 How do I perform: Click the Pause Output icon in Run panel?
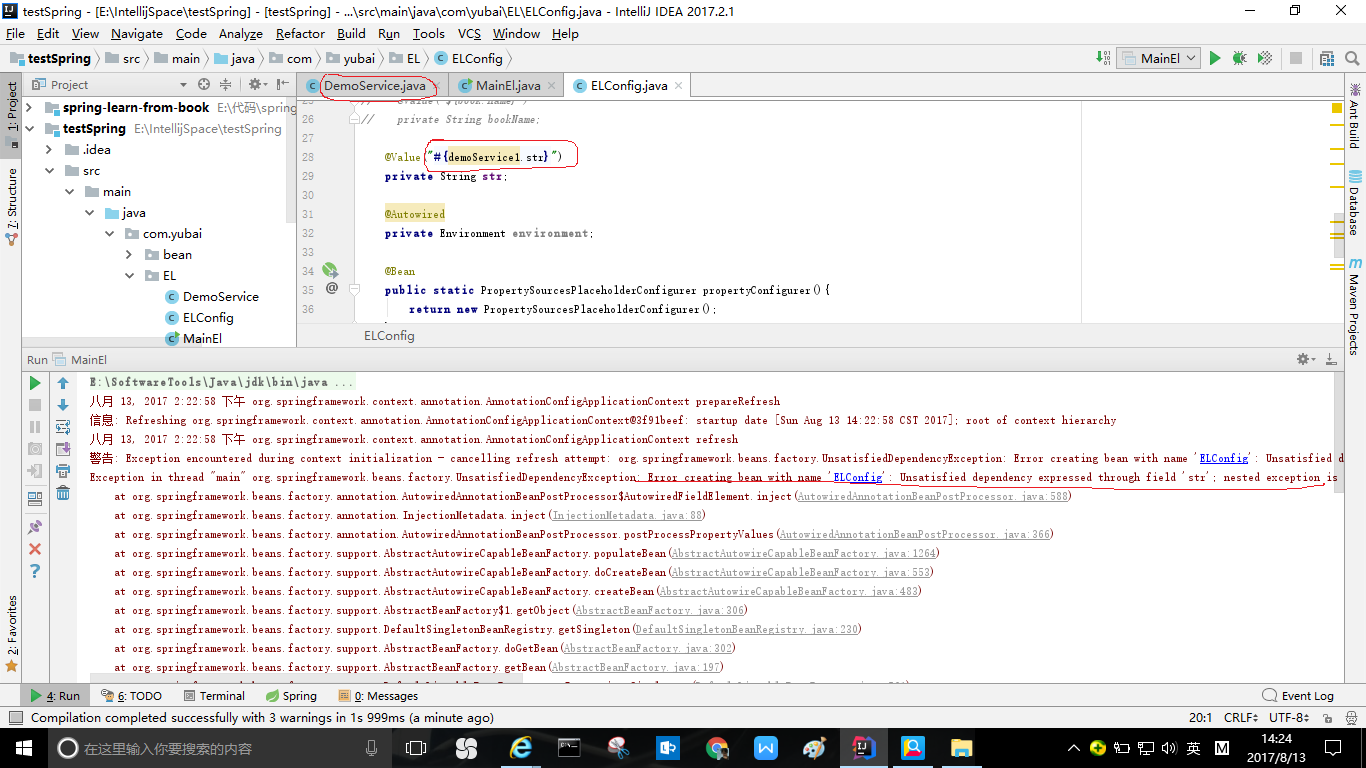(x=35, y=427)
